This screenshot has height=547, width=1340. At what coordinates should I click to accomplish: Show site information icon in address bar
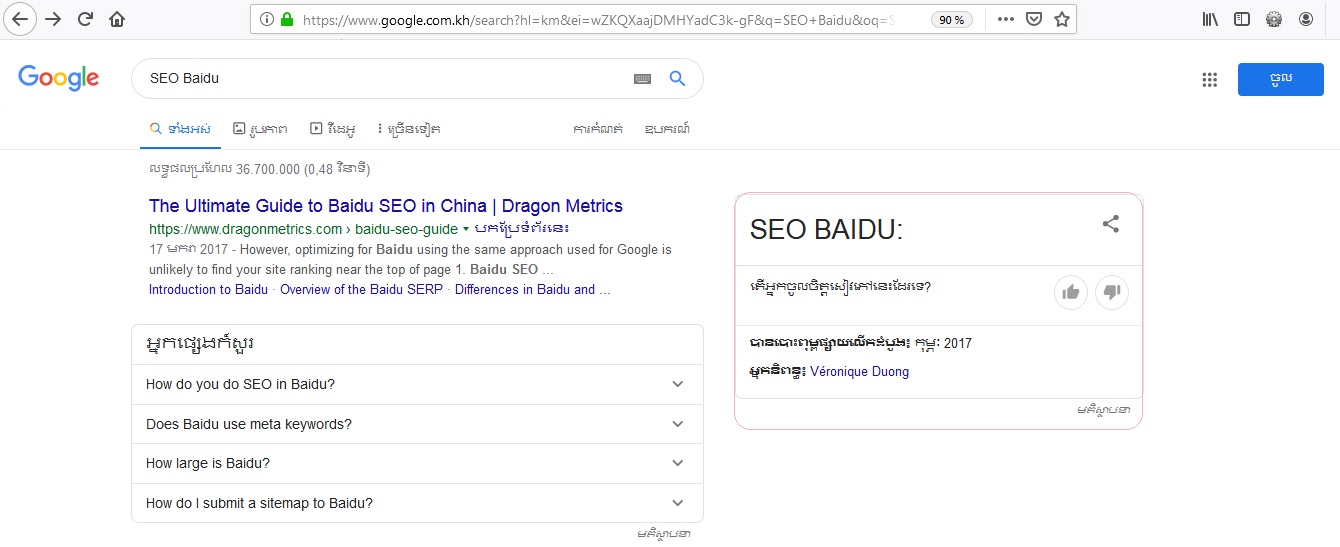pos(266,19)
